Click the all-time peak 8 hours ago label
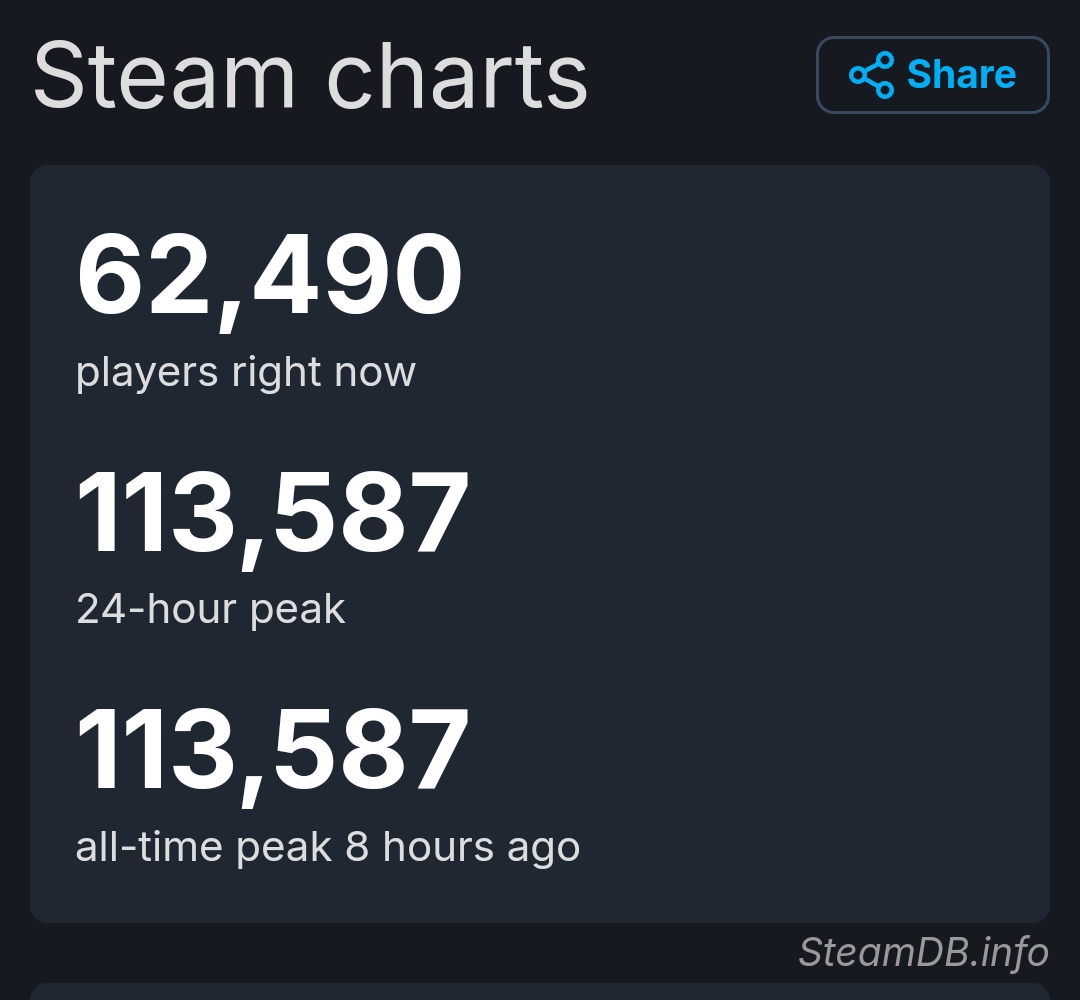The image size is (1080, 1000). [x=328, y=847]
